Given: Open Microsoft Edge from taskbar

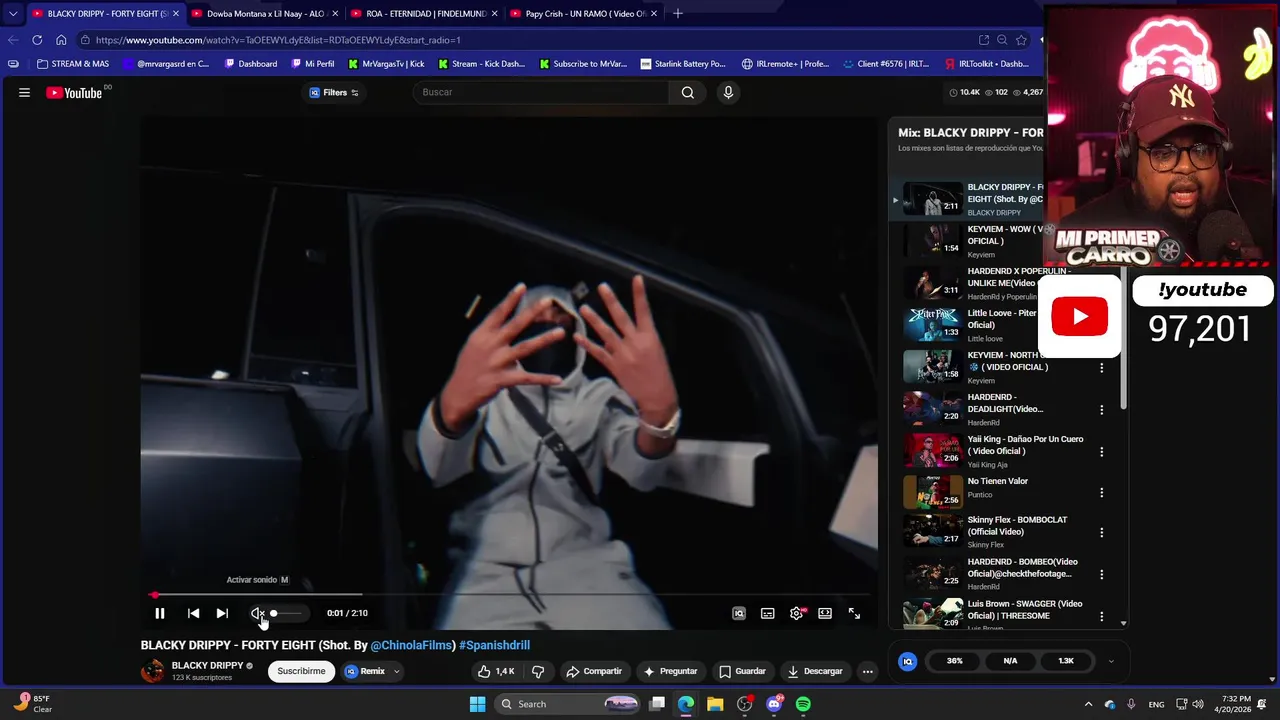Looking at the screenshot, I should [x=686, y=704].
